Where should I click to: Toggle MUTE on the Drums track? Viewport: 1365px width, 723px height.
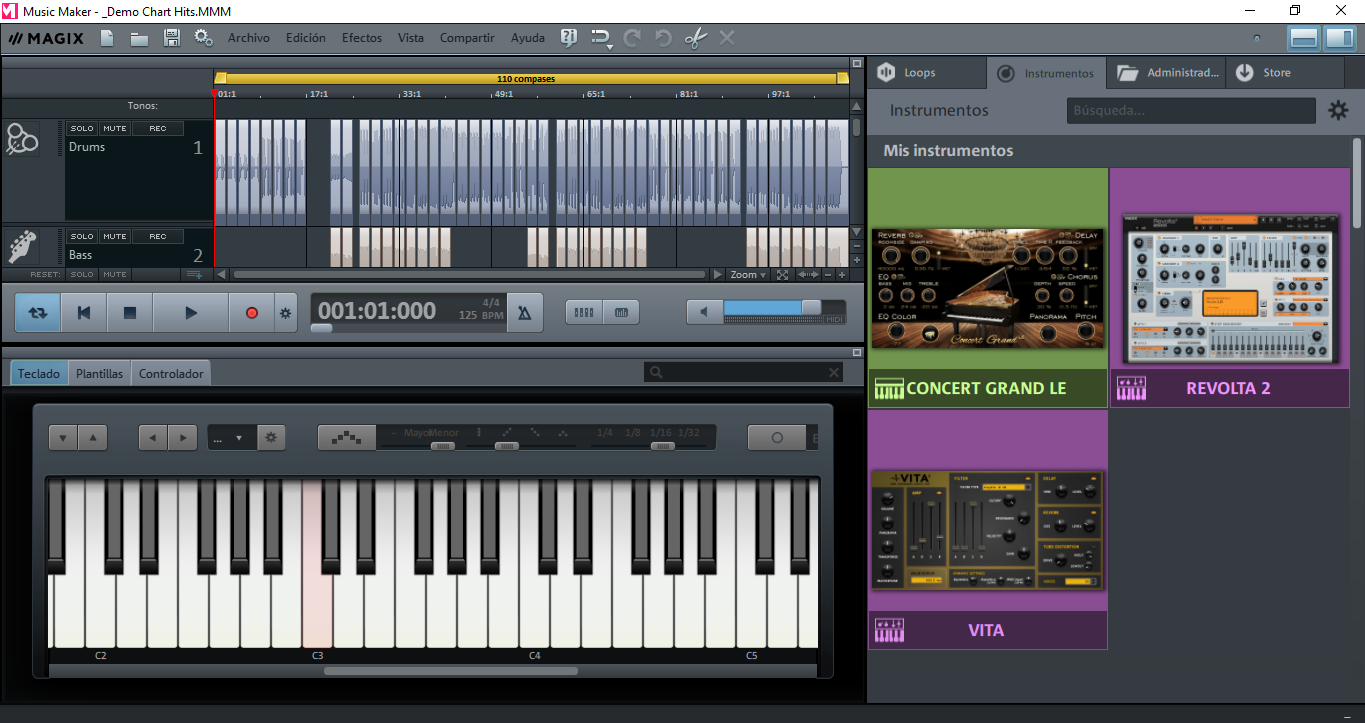tap(115, 128)
